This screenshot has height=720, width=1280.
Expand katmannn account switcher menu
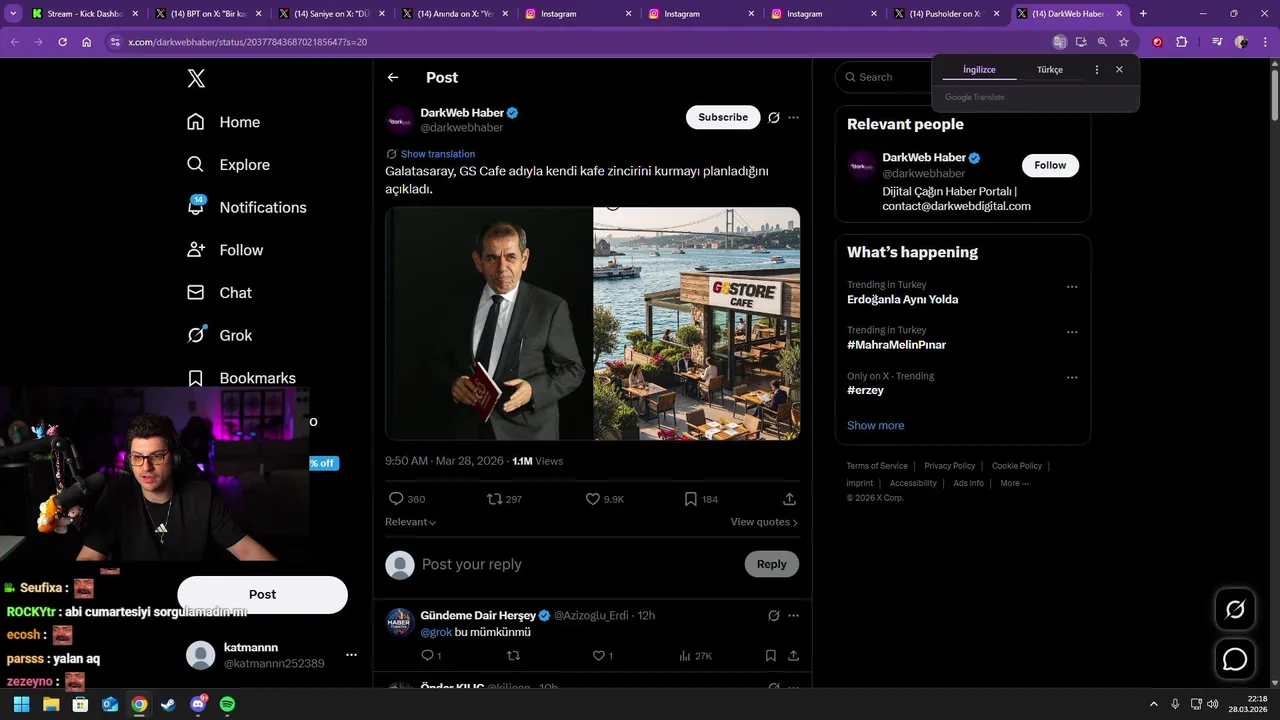coord(351,655)
